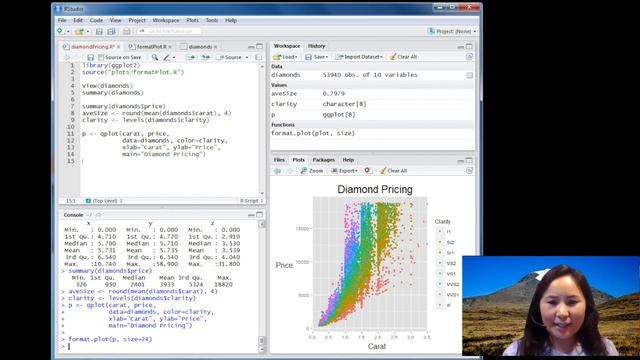The height and width of the screenshot is (360, 640).
Task: Click the previous plot arrow icon
Action: click(277, 171)
